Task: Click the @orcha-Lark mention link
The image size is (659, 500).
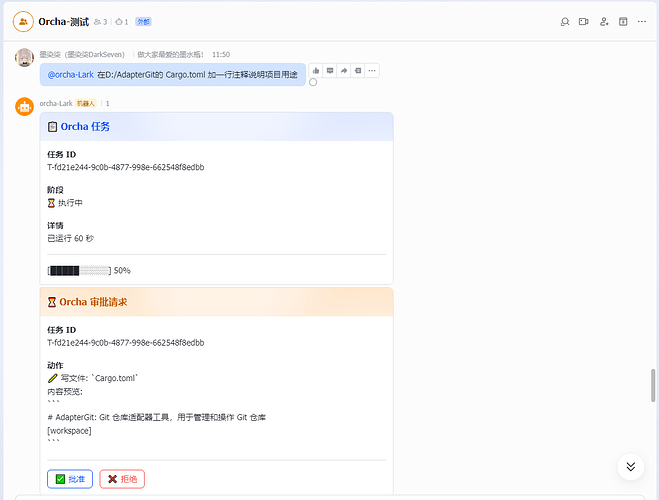Action: 71,75
